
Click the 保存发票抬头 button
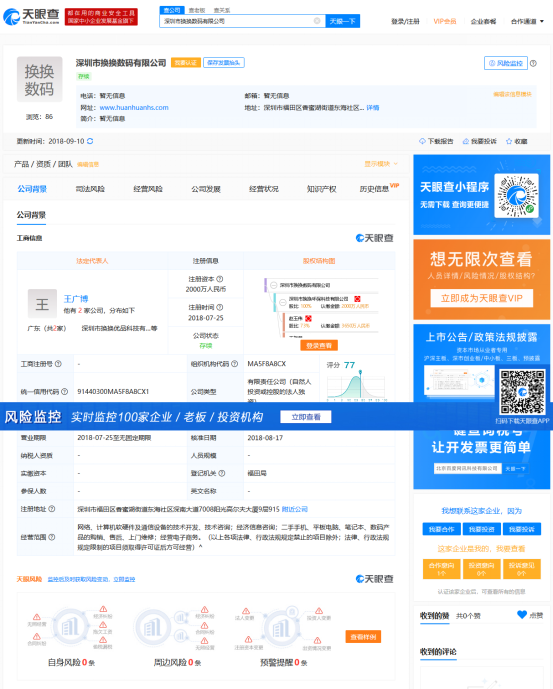(224, 63)
